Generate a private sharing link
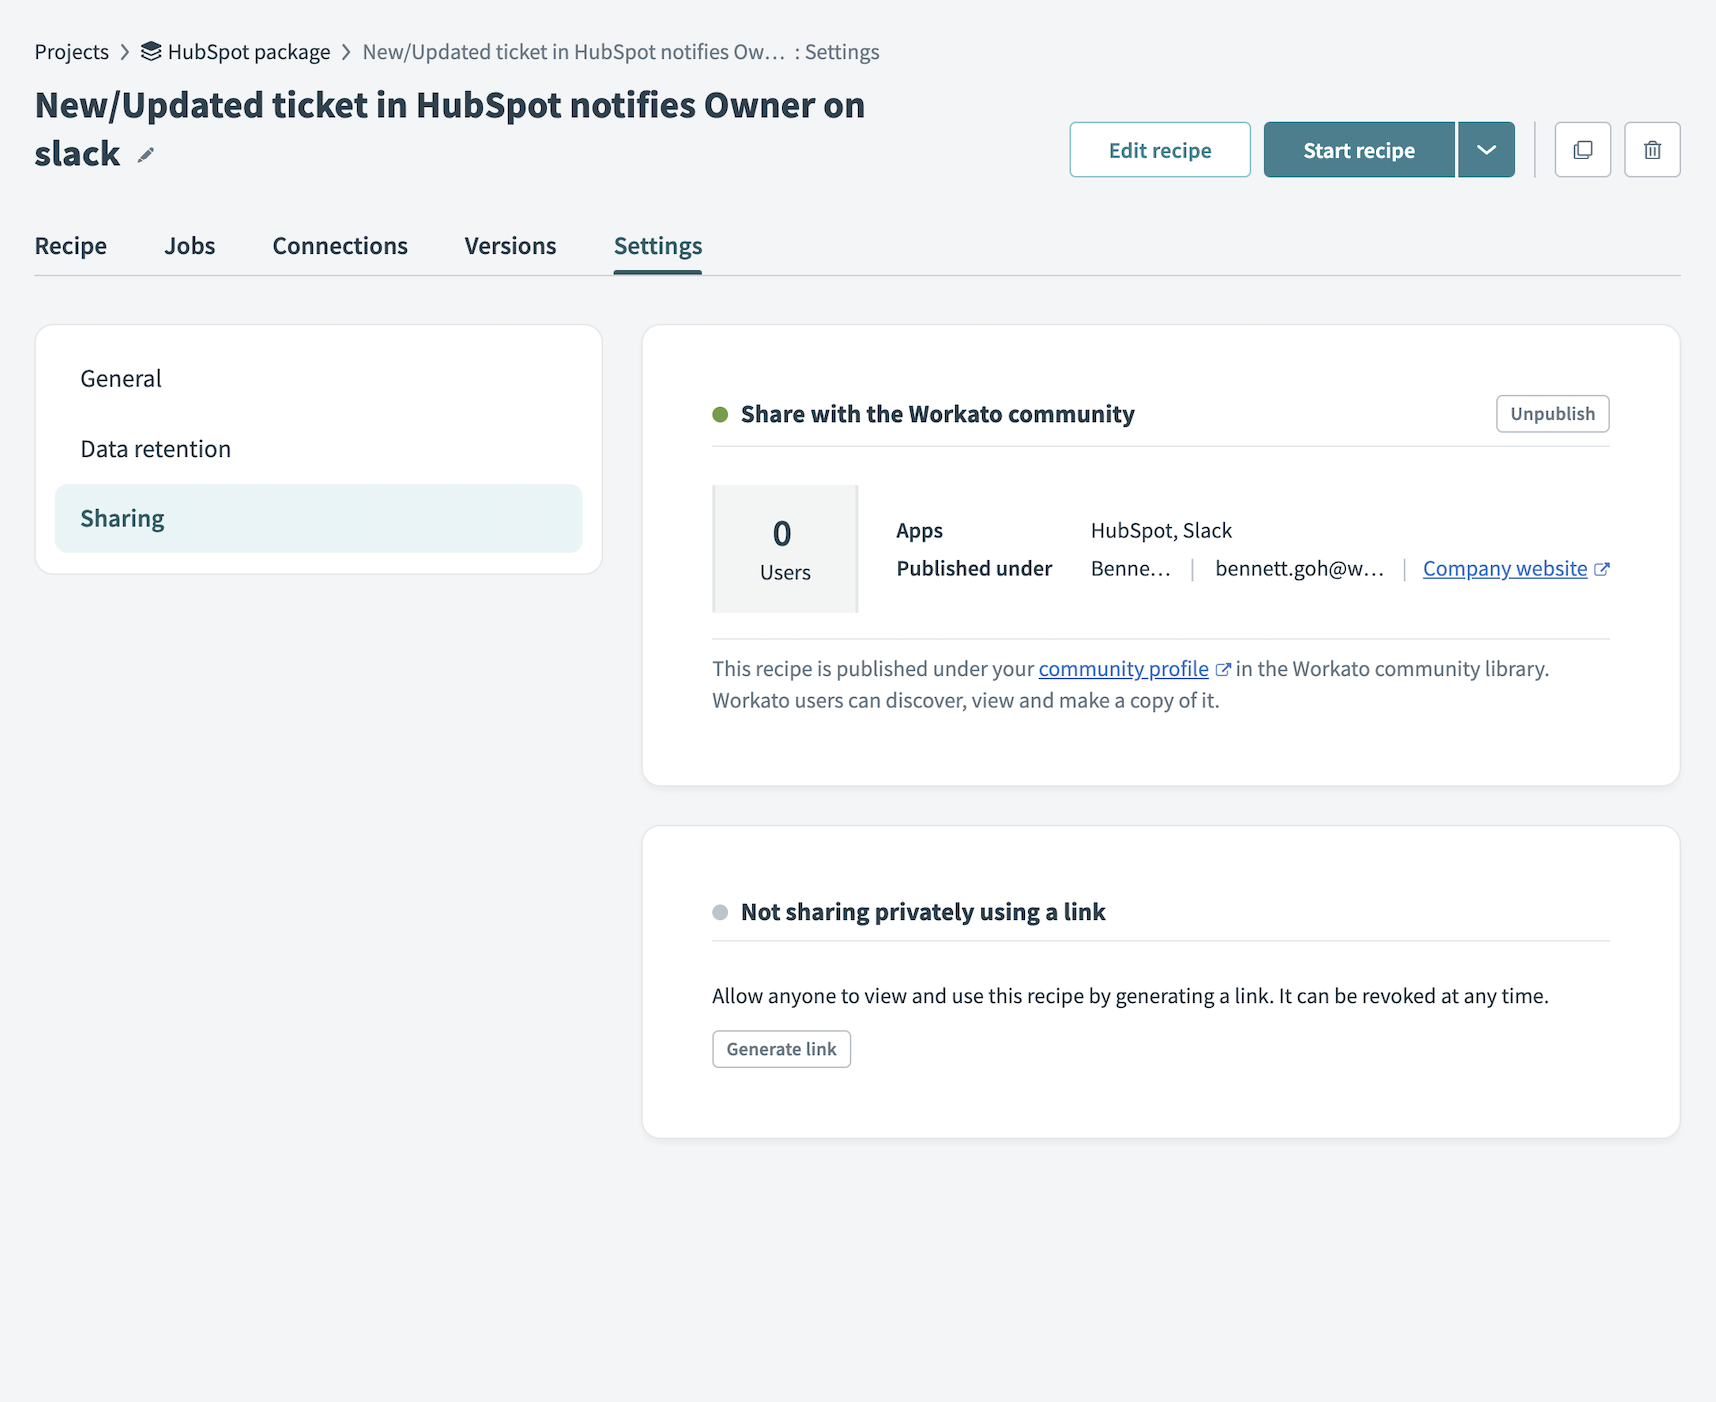This screenshot has height=1402, width=1716. 781,1049
